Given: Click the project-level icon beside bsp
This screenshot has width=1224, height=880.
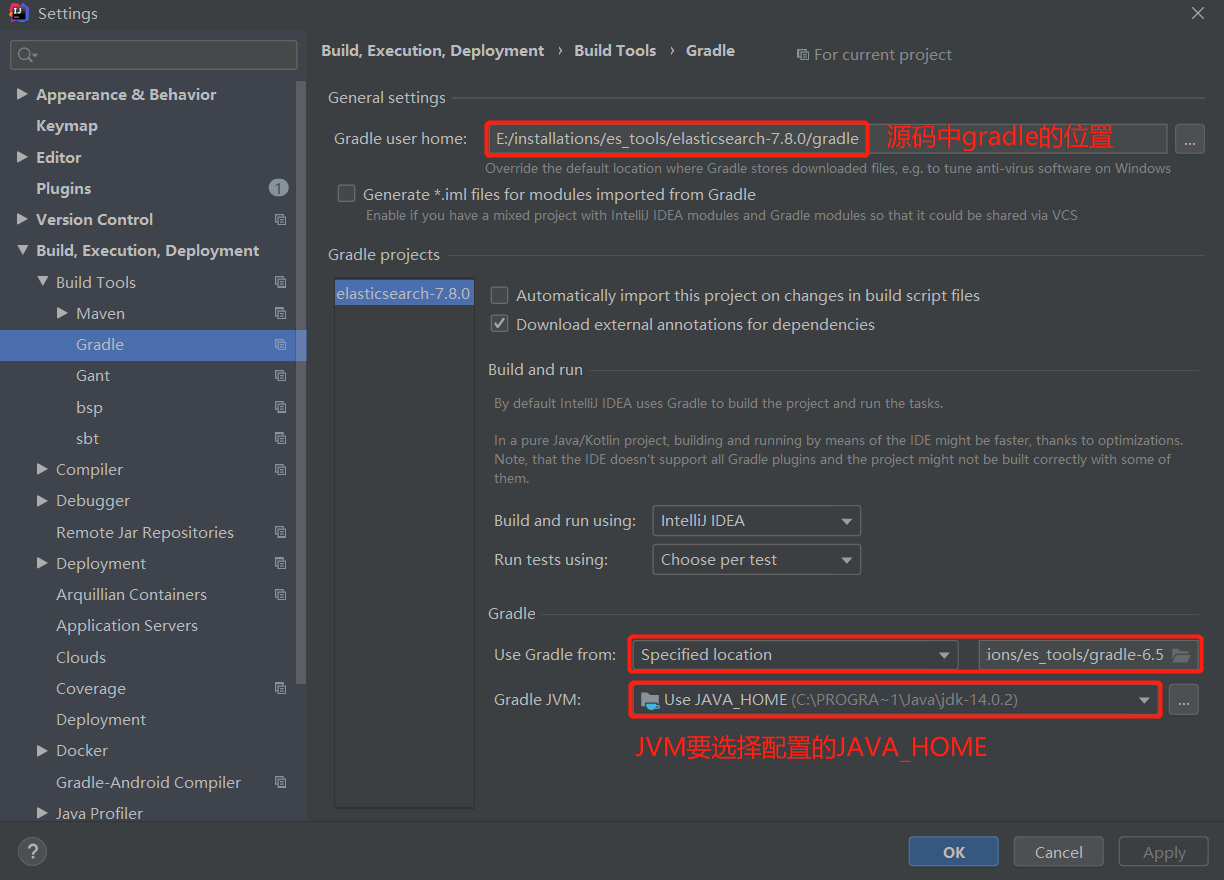Looking at the screenshot, I should [280, 407].
